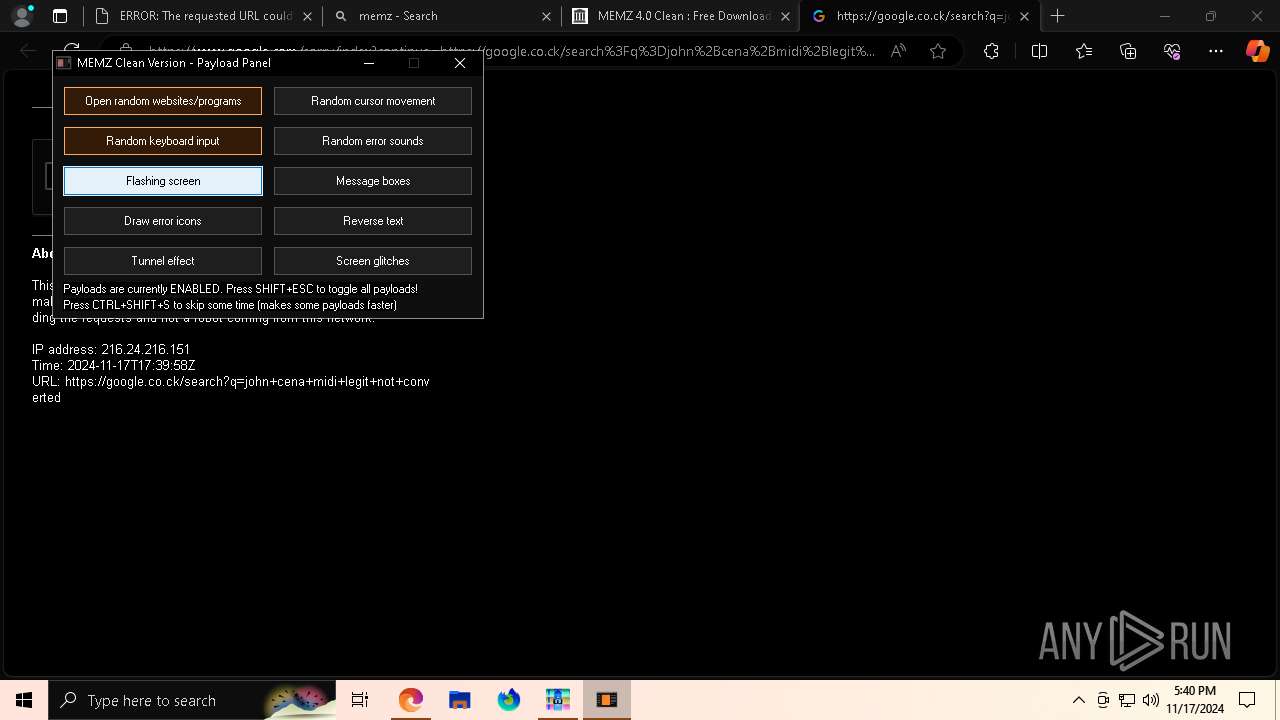
Task: Close the MEMZ Payload Panel window
Action: (460, 63)
